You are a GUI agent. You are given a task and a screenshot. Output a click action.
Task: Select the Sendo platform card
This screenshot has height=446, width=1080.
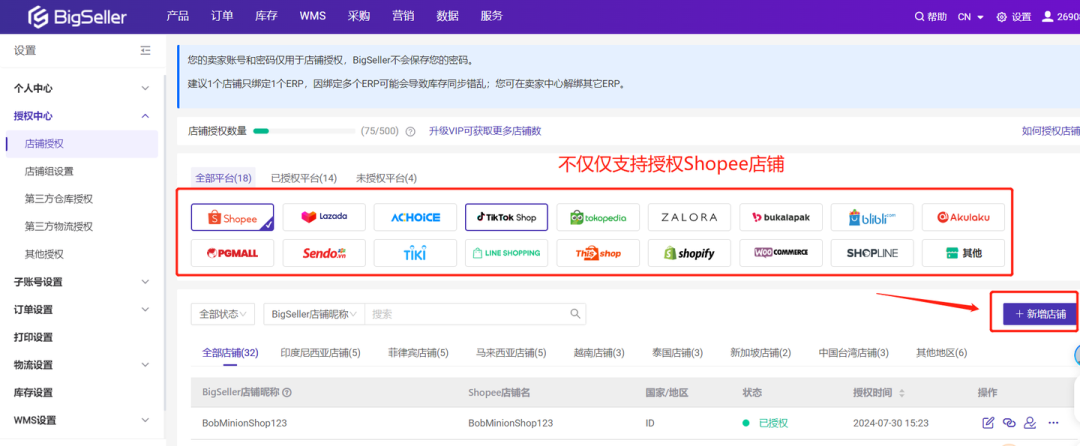pos(324,253)
